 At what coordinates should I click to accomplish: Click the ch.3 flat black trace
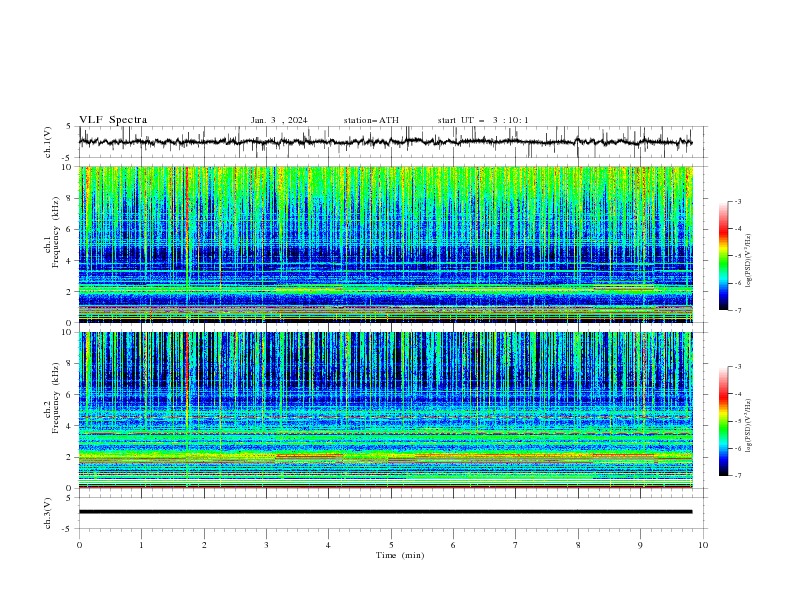(385, 512)
